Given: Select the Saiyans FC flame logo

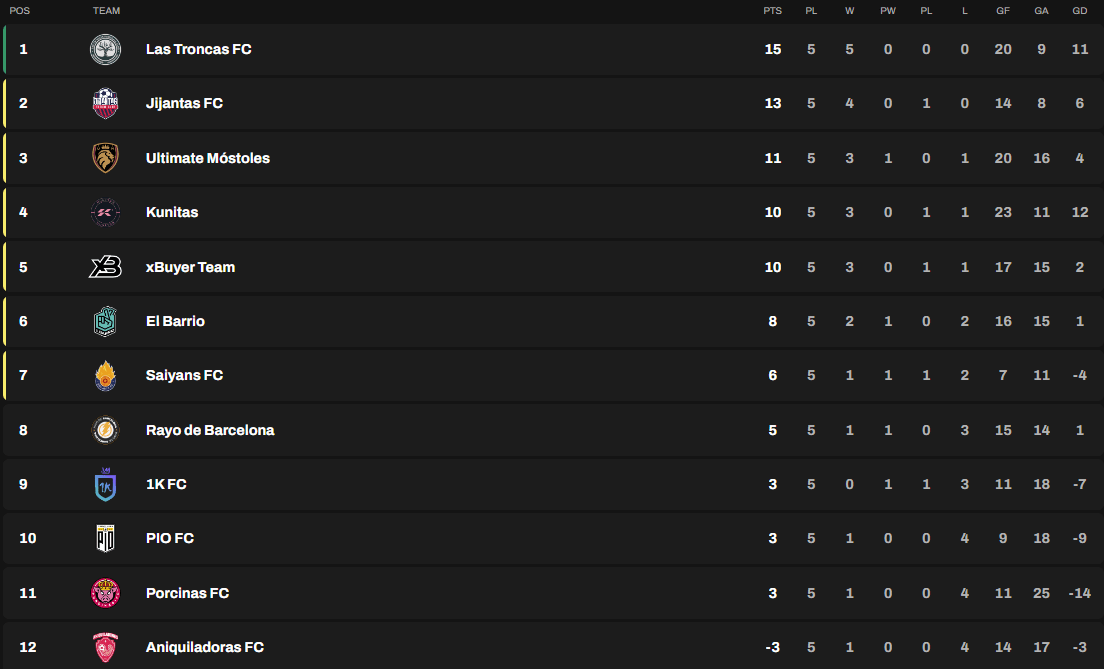Looking at the screenshot, I should pyautogui.click(x=106, y=375).
